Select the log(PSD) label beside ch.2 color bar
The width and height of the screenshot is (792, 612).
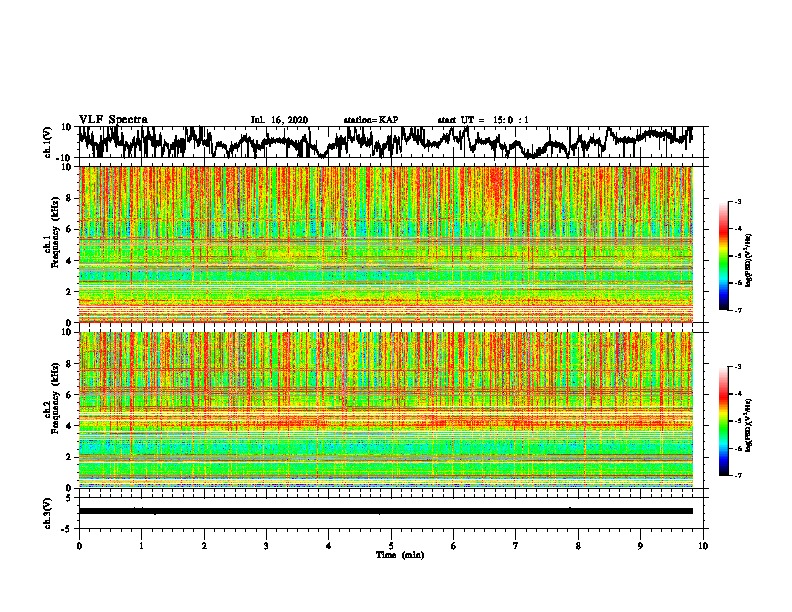[748, 425]
